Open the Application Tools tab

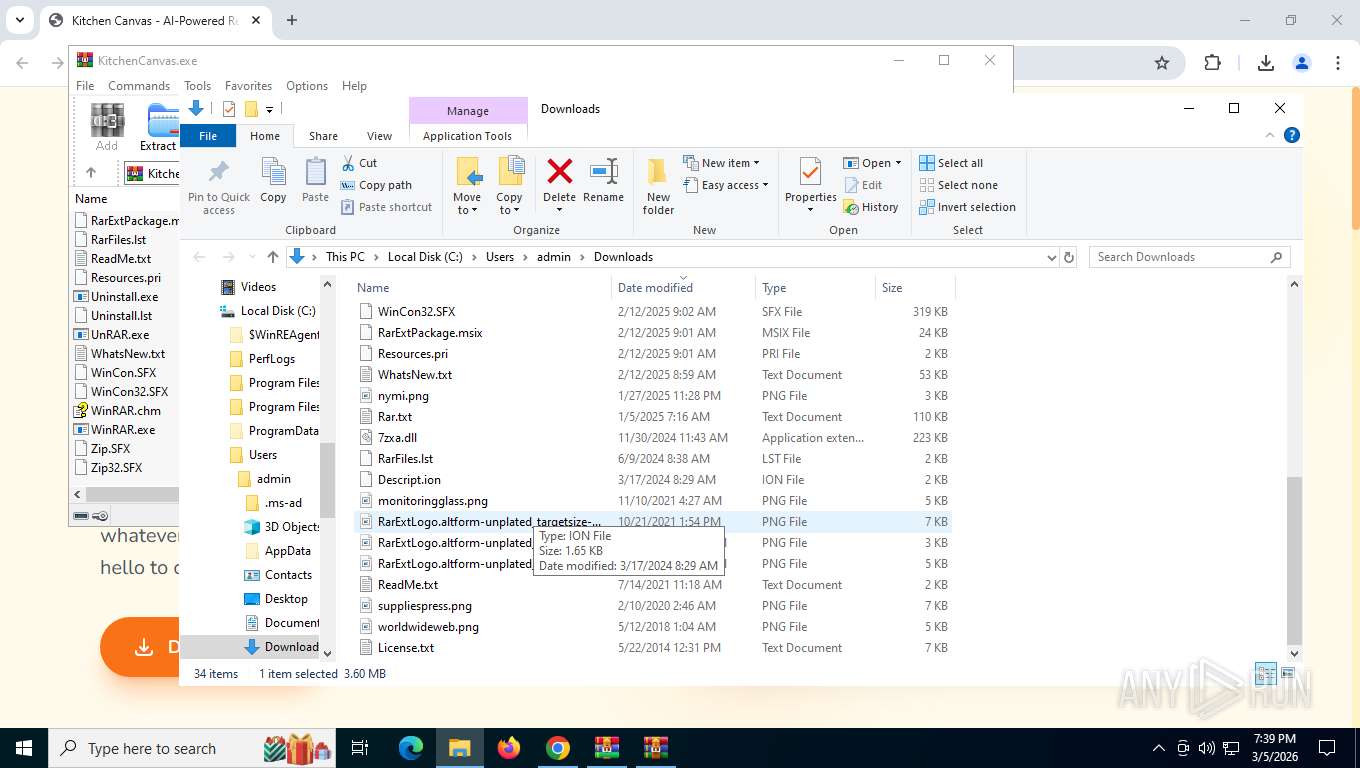[467, 136]
